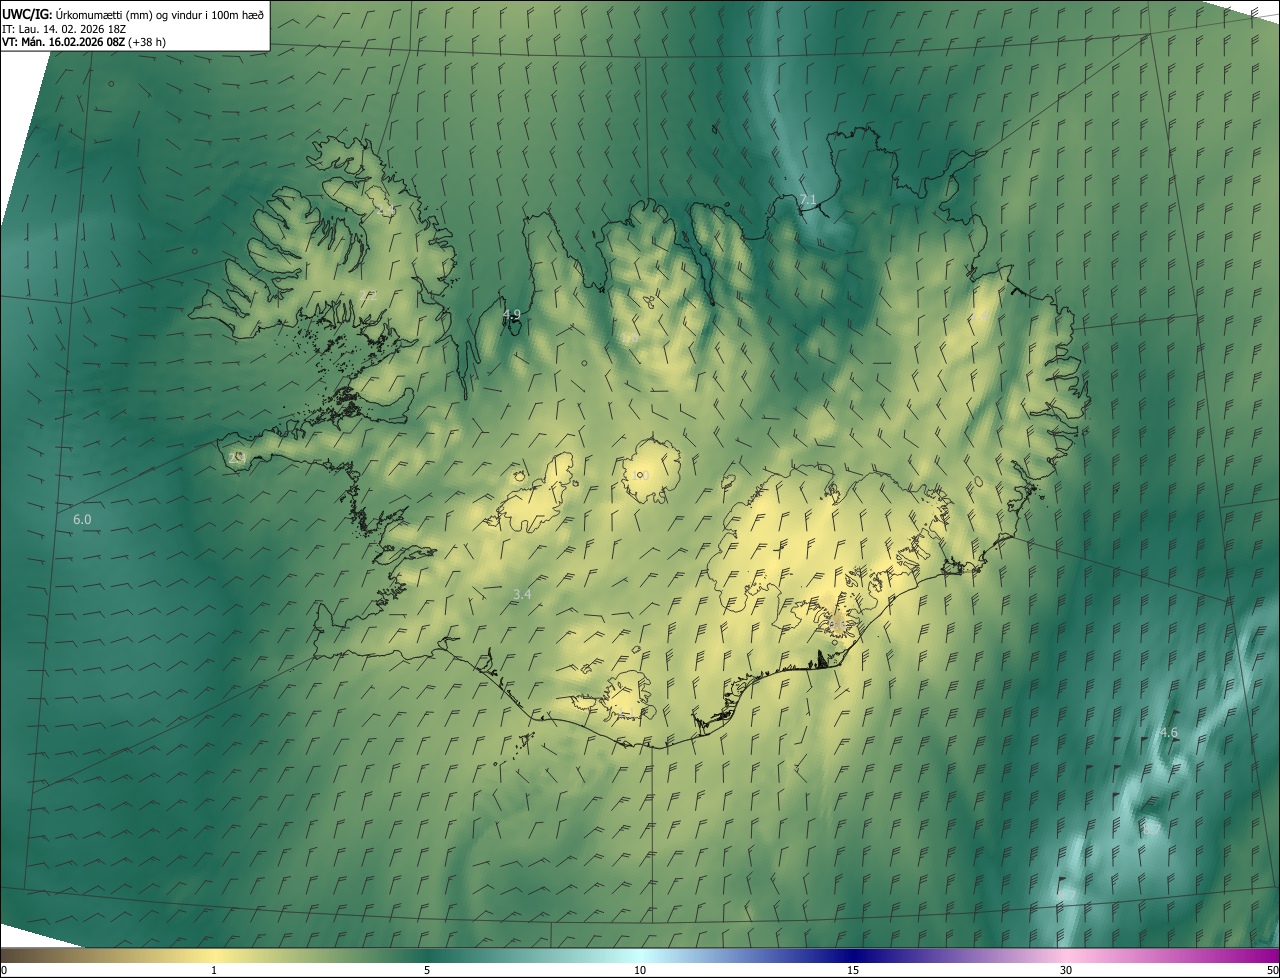The image size is (1280, 978).
Task: Click the '30' label on the color scale
Action: tap(1066, 970)
